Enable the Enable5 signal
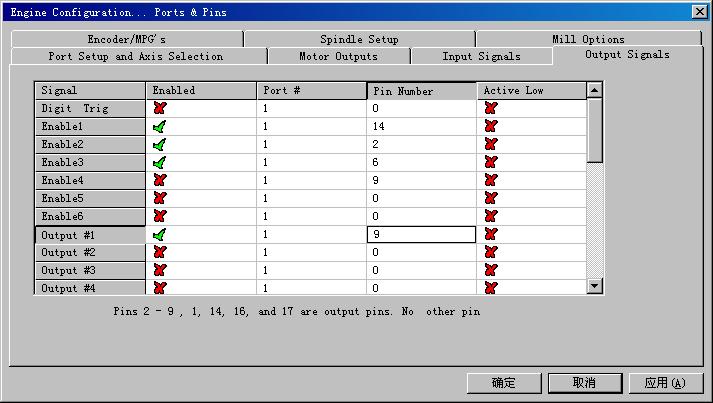The width and height of the screenshot is (713, 403). click(159, 199)
